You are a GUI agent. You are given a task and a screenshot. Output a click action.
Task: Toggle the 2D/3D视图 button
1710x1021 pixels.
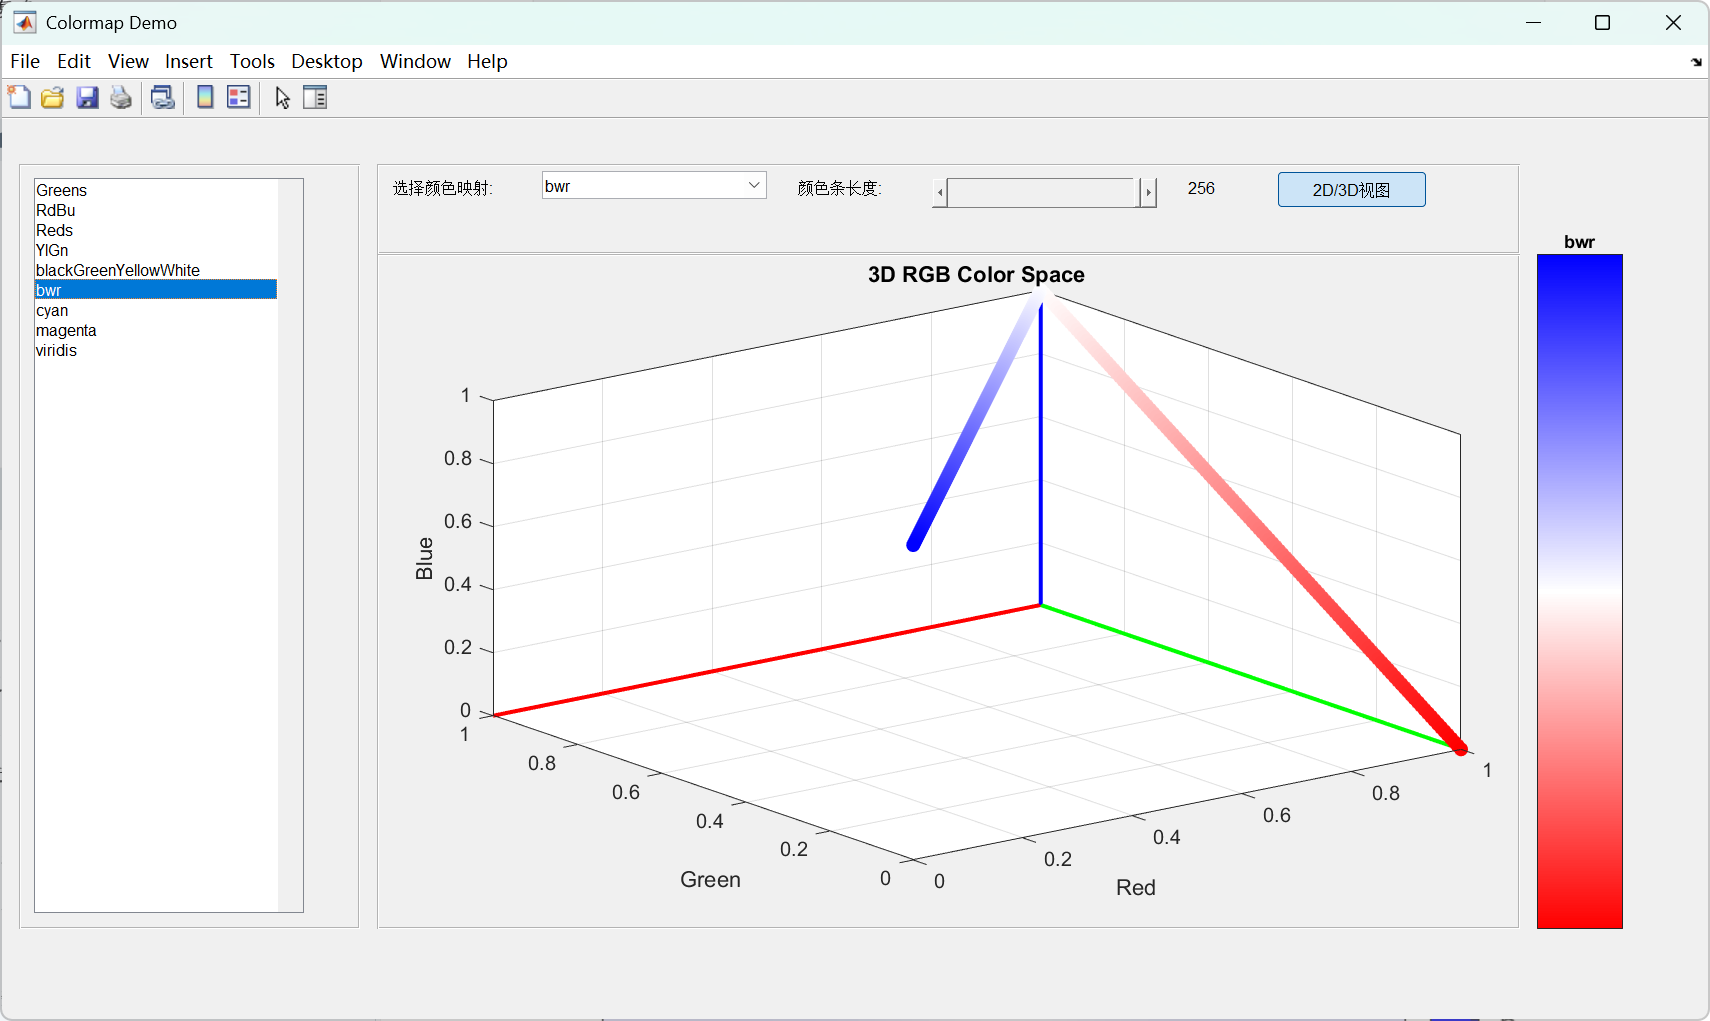pyautogui.click(x=1351, y=189)
